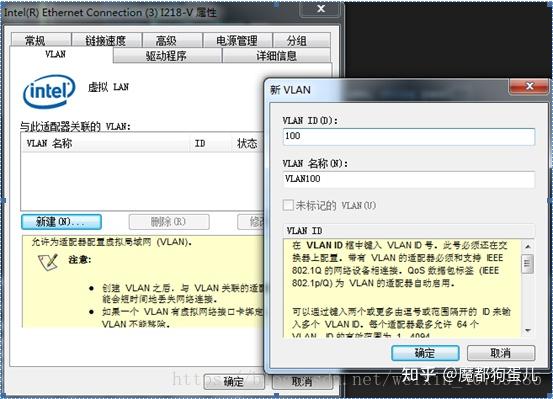Click 取消 in the properties window
553x399 pixels.
pos(303,381)
